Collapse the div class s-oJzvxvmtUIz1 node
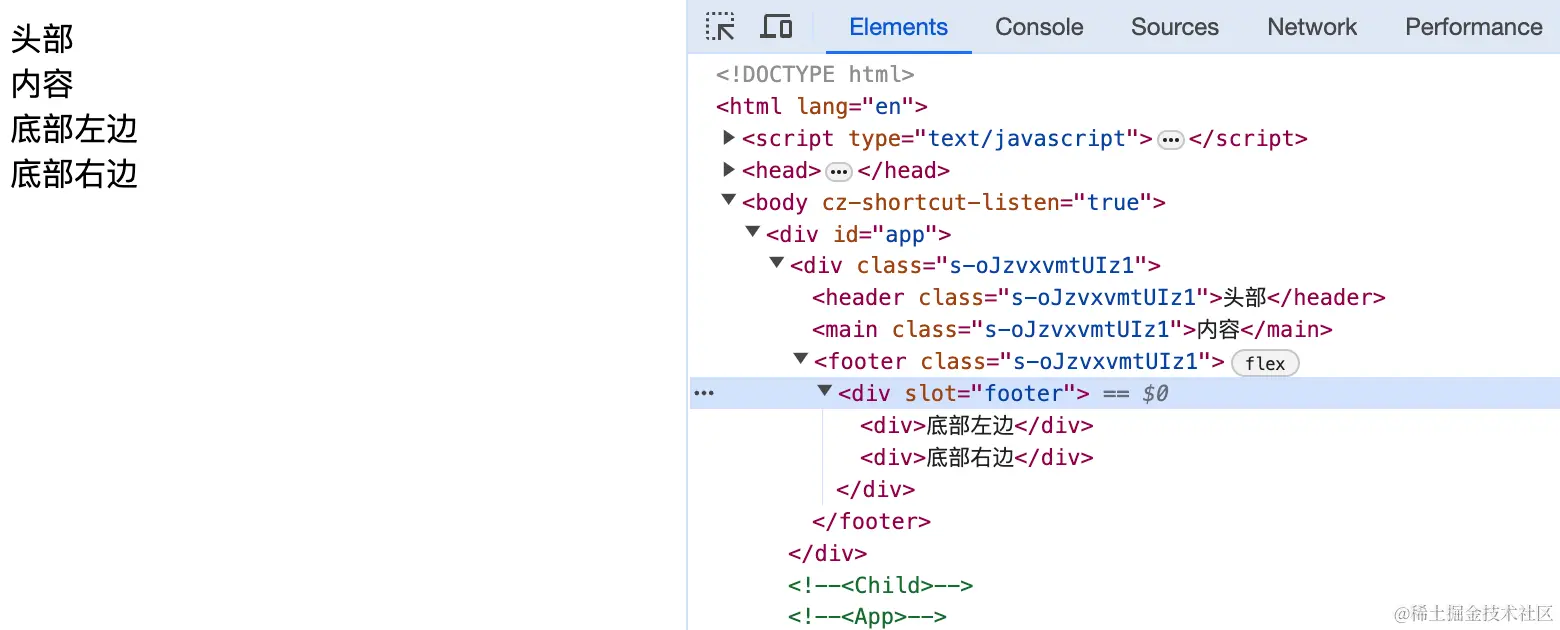The height and width of the screenshot is (630, 1560). [777, 264]
